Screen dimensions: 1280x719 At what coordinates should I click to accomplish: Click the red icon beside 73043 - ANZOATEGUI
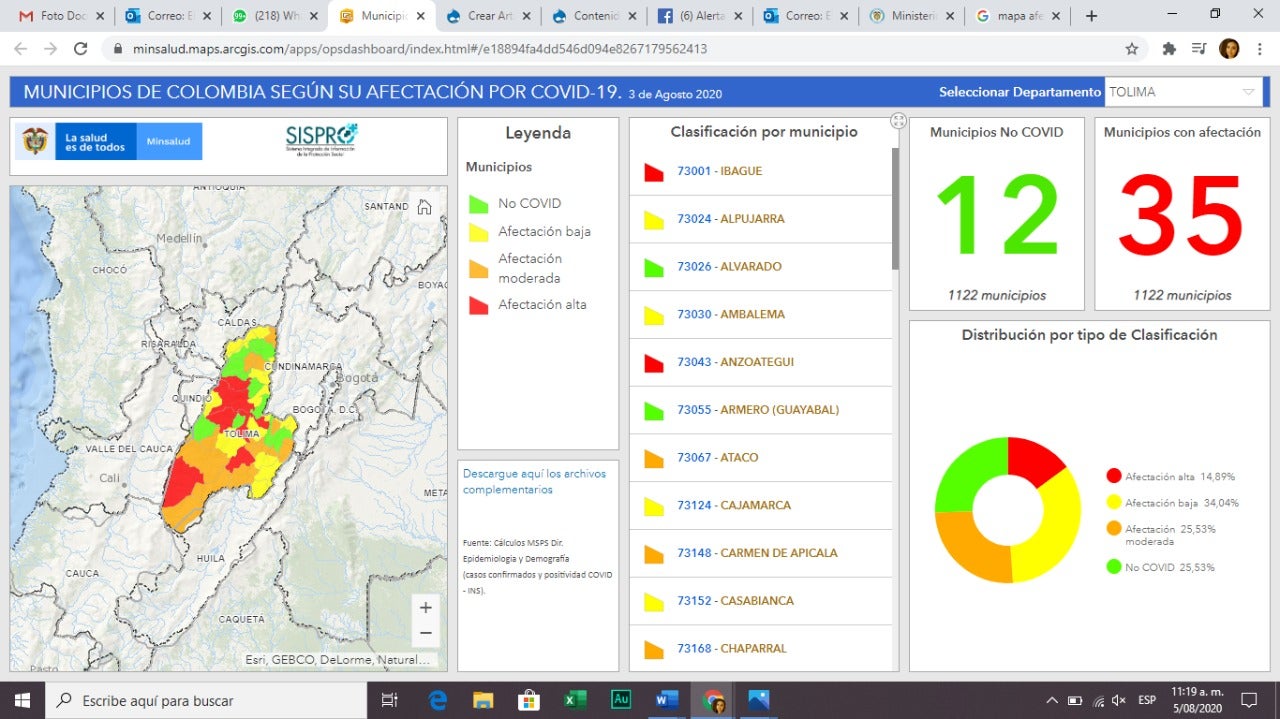pos(654,362)
